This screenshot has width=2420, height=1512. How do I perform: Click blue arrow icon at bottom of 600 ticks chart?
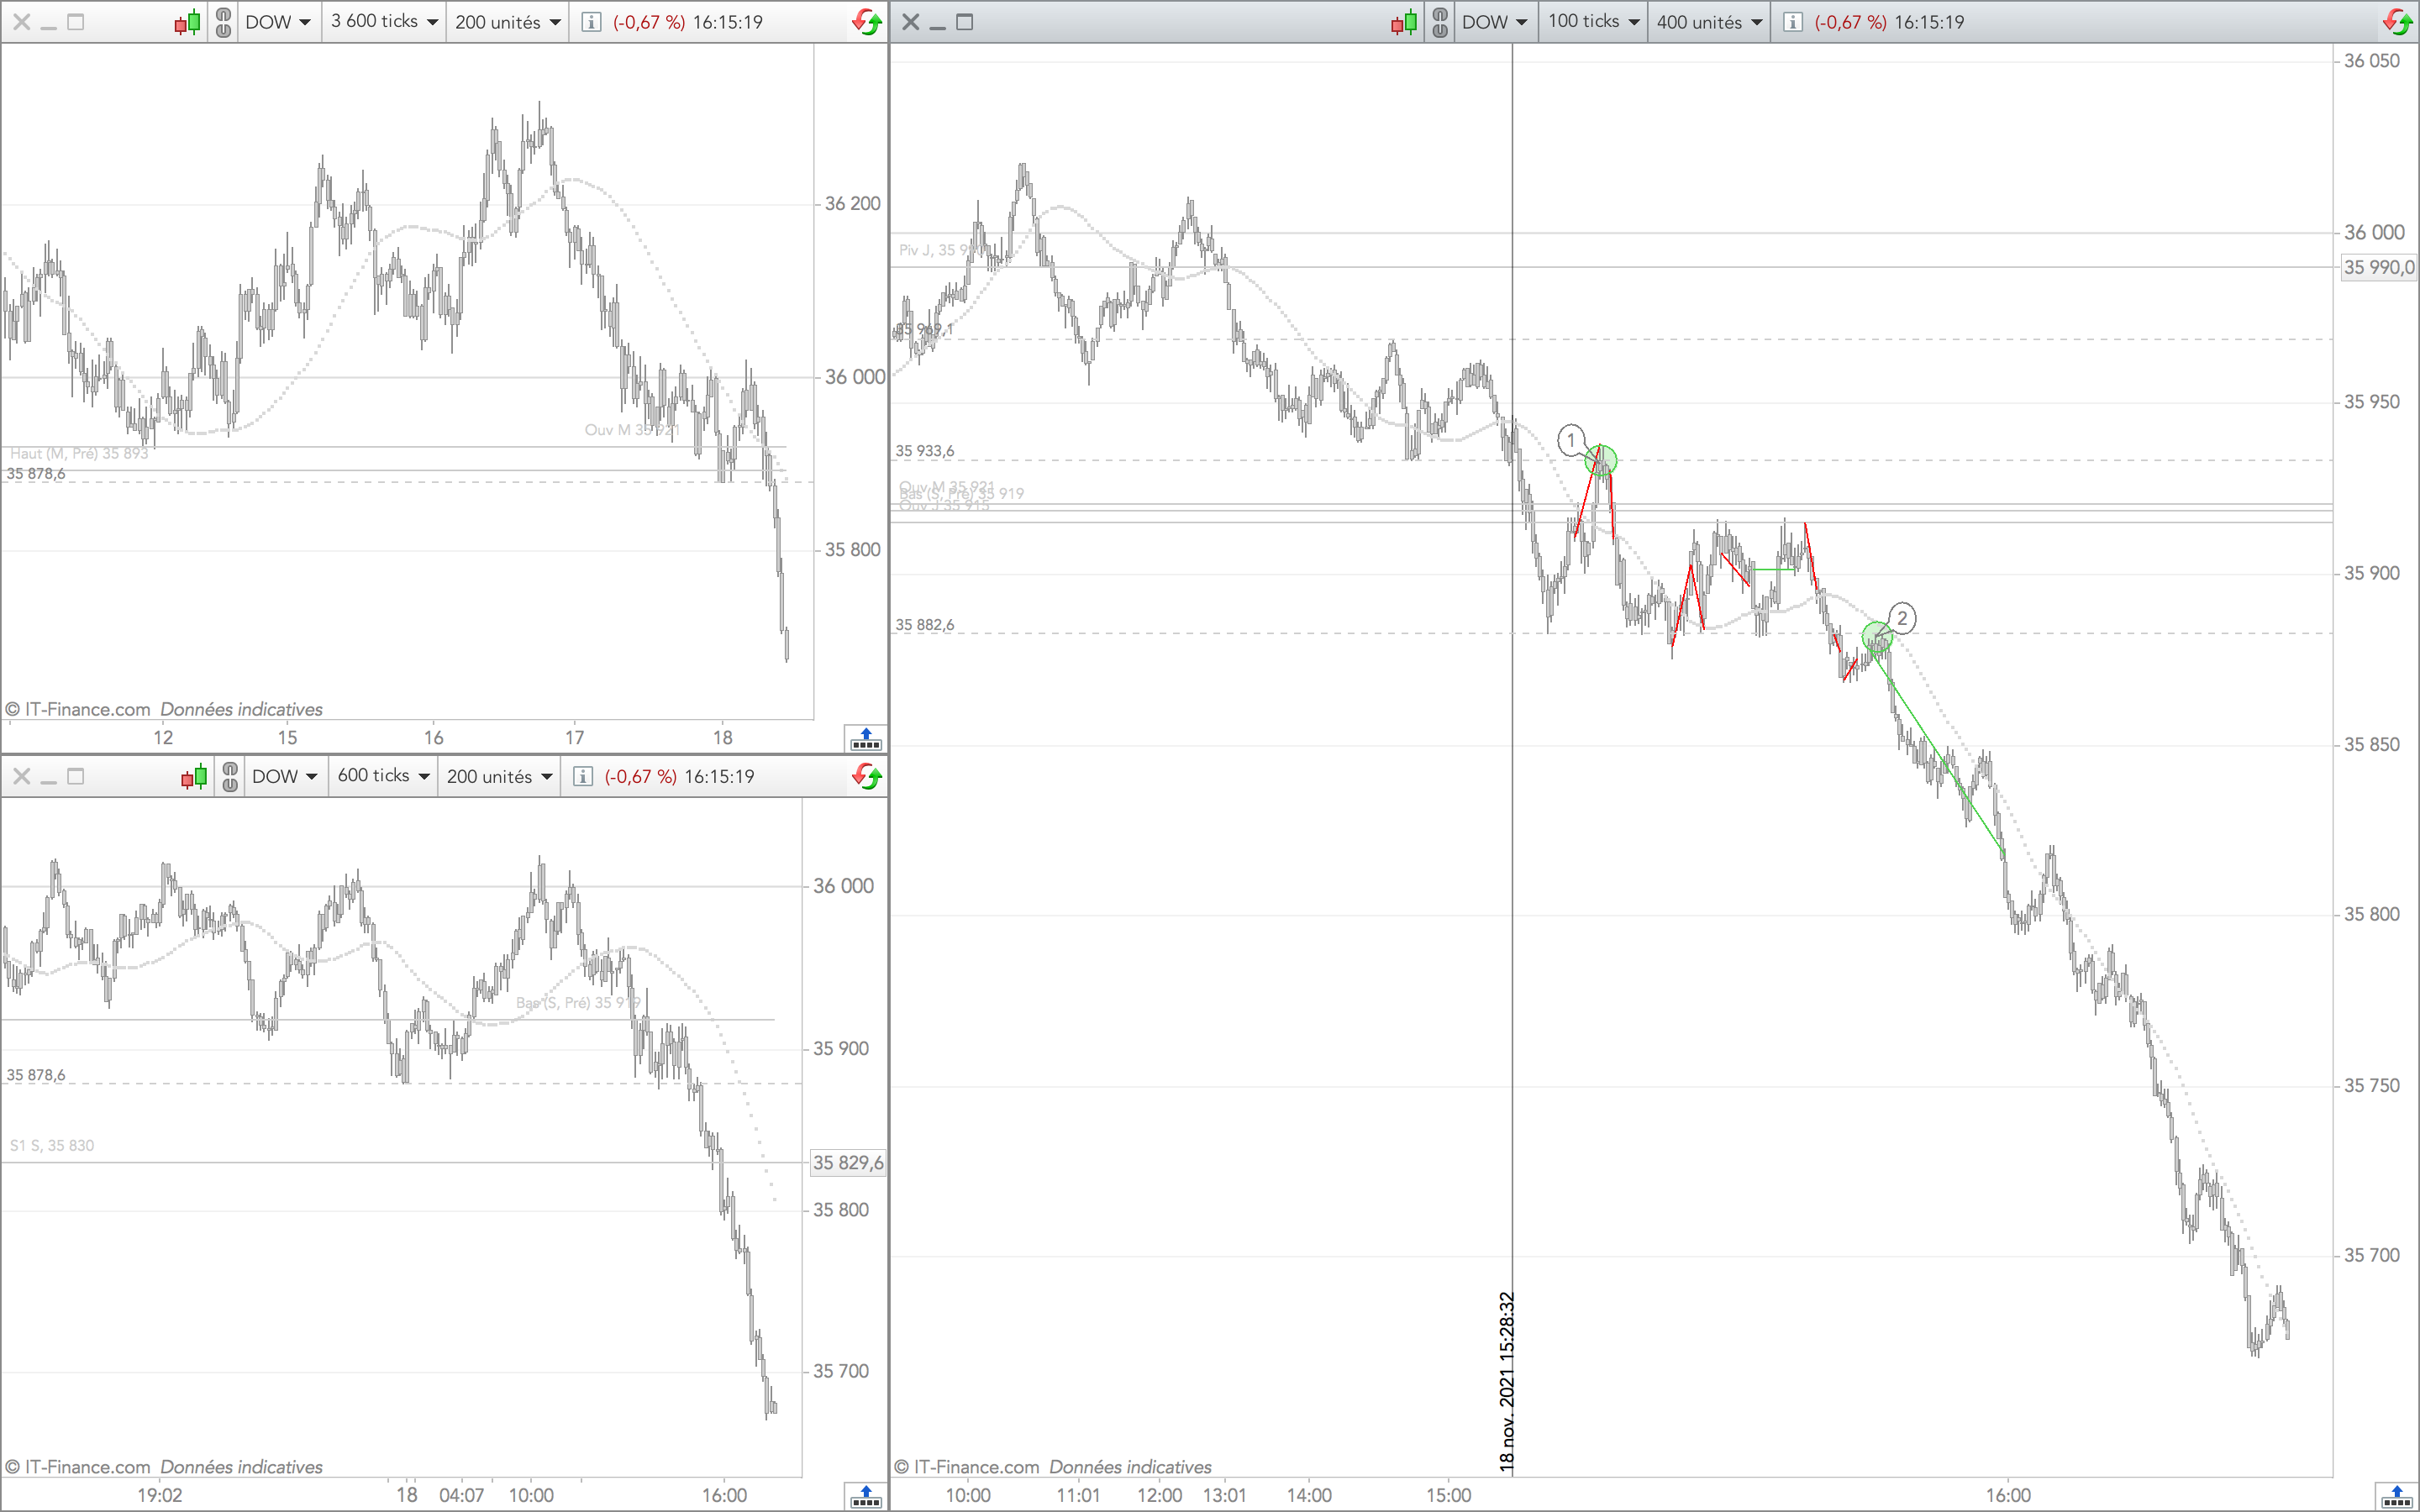pos(865,1496)
